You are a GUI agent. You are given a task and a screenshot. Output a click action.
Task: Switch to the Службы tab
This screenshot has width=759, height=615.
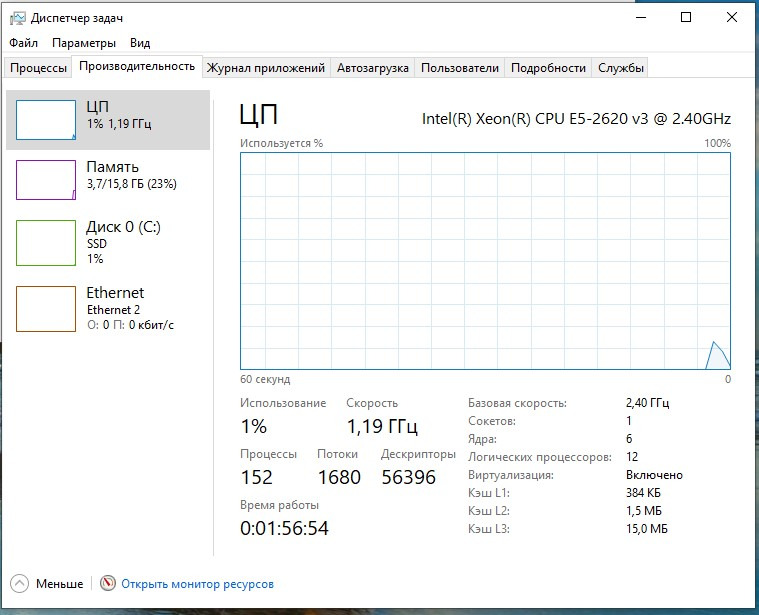[620, 68]
